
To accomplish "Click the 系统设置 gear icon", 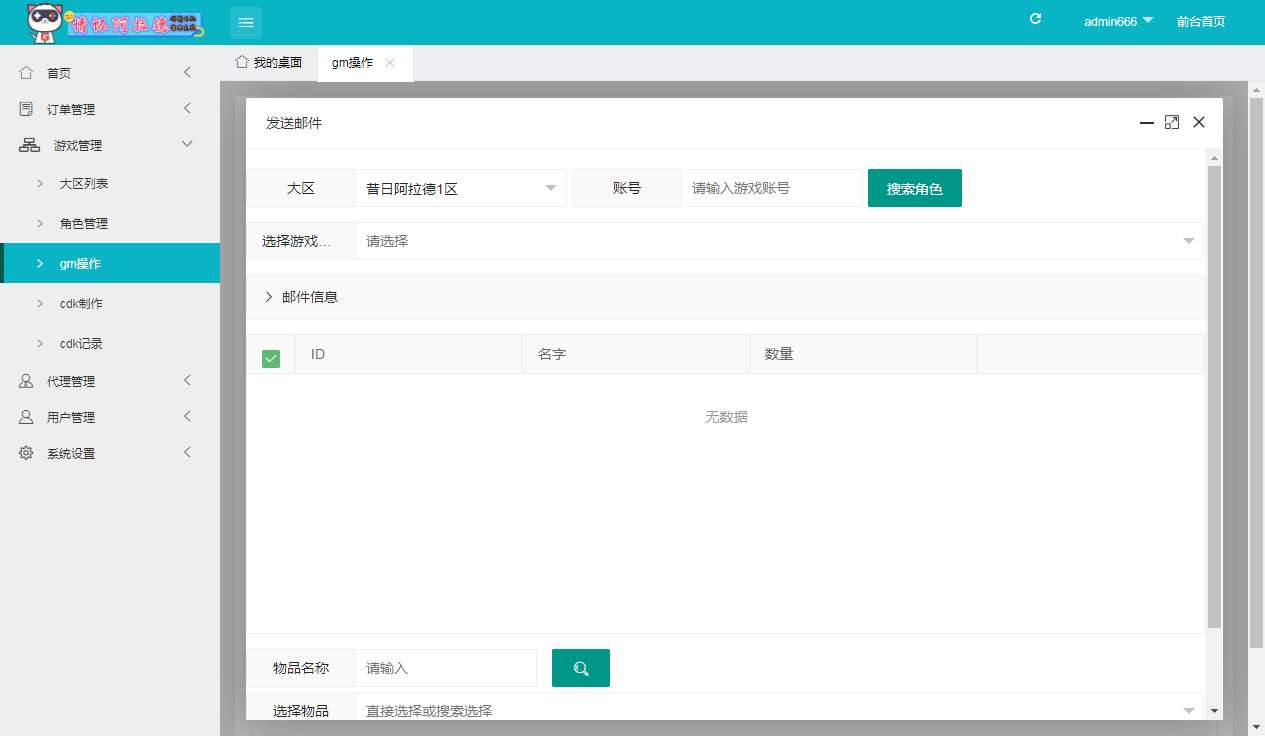I will 26,453.
